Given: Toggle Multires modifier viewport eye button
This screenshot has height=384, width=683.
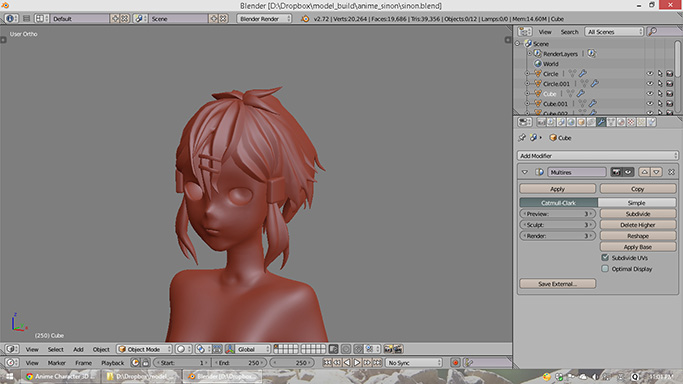Looking at the screenshot, I should (x=628, y=172).
